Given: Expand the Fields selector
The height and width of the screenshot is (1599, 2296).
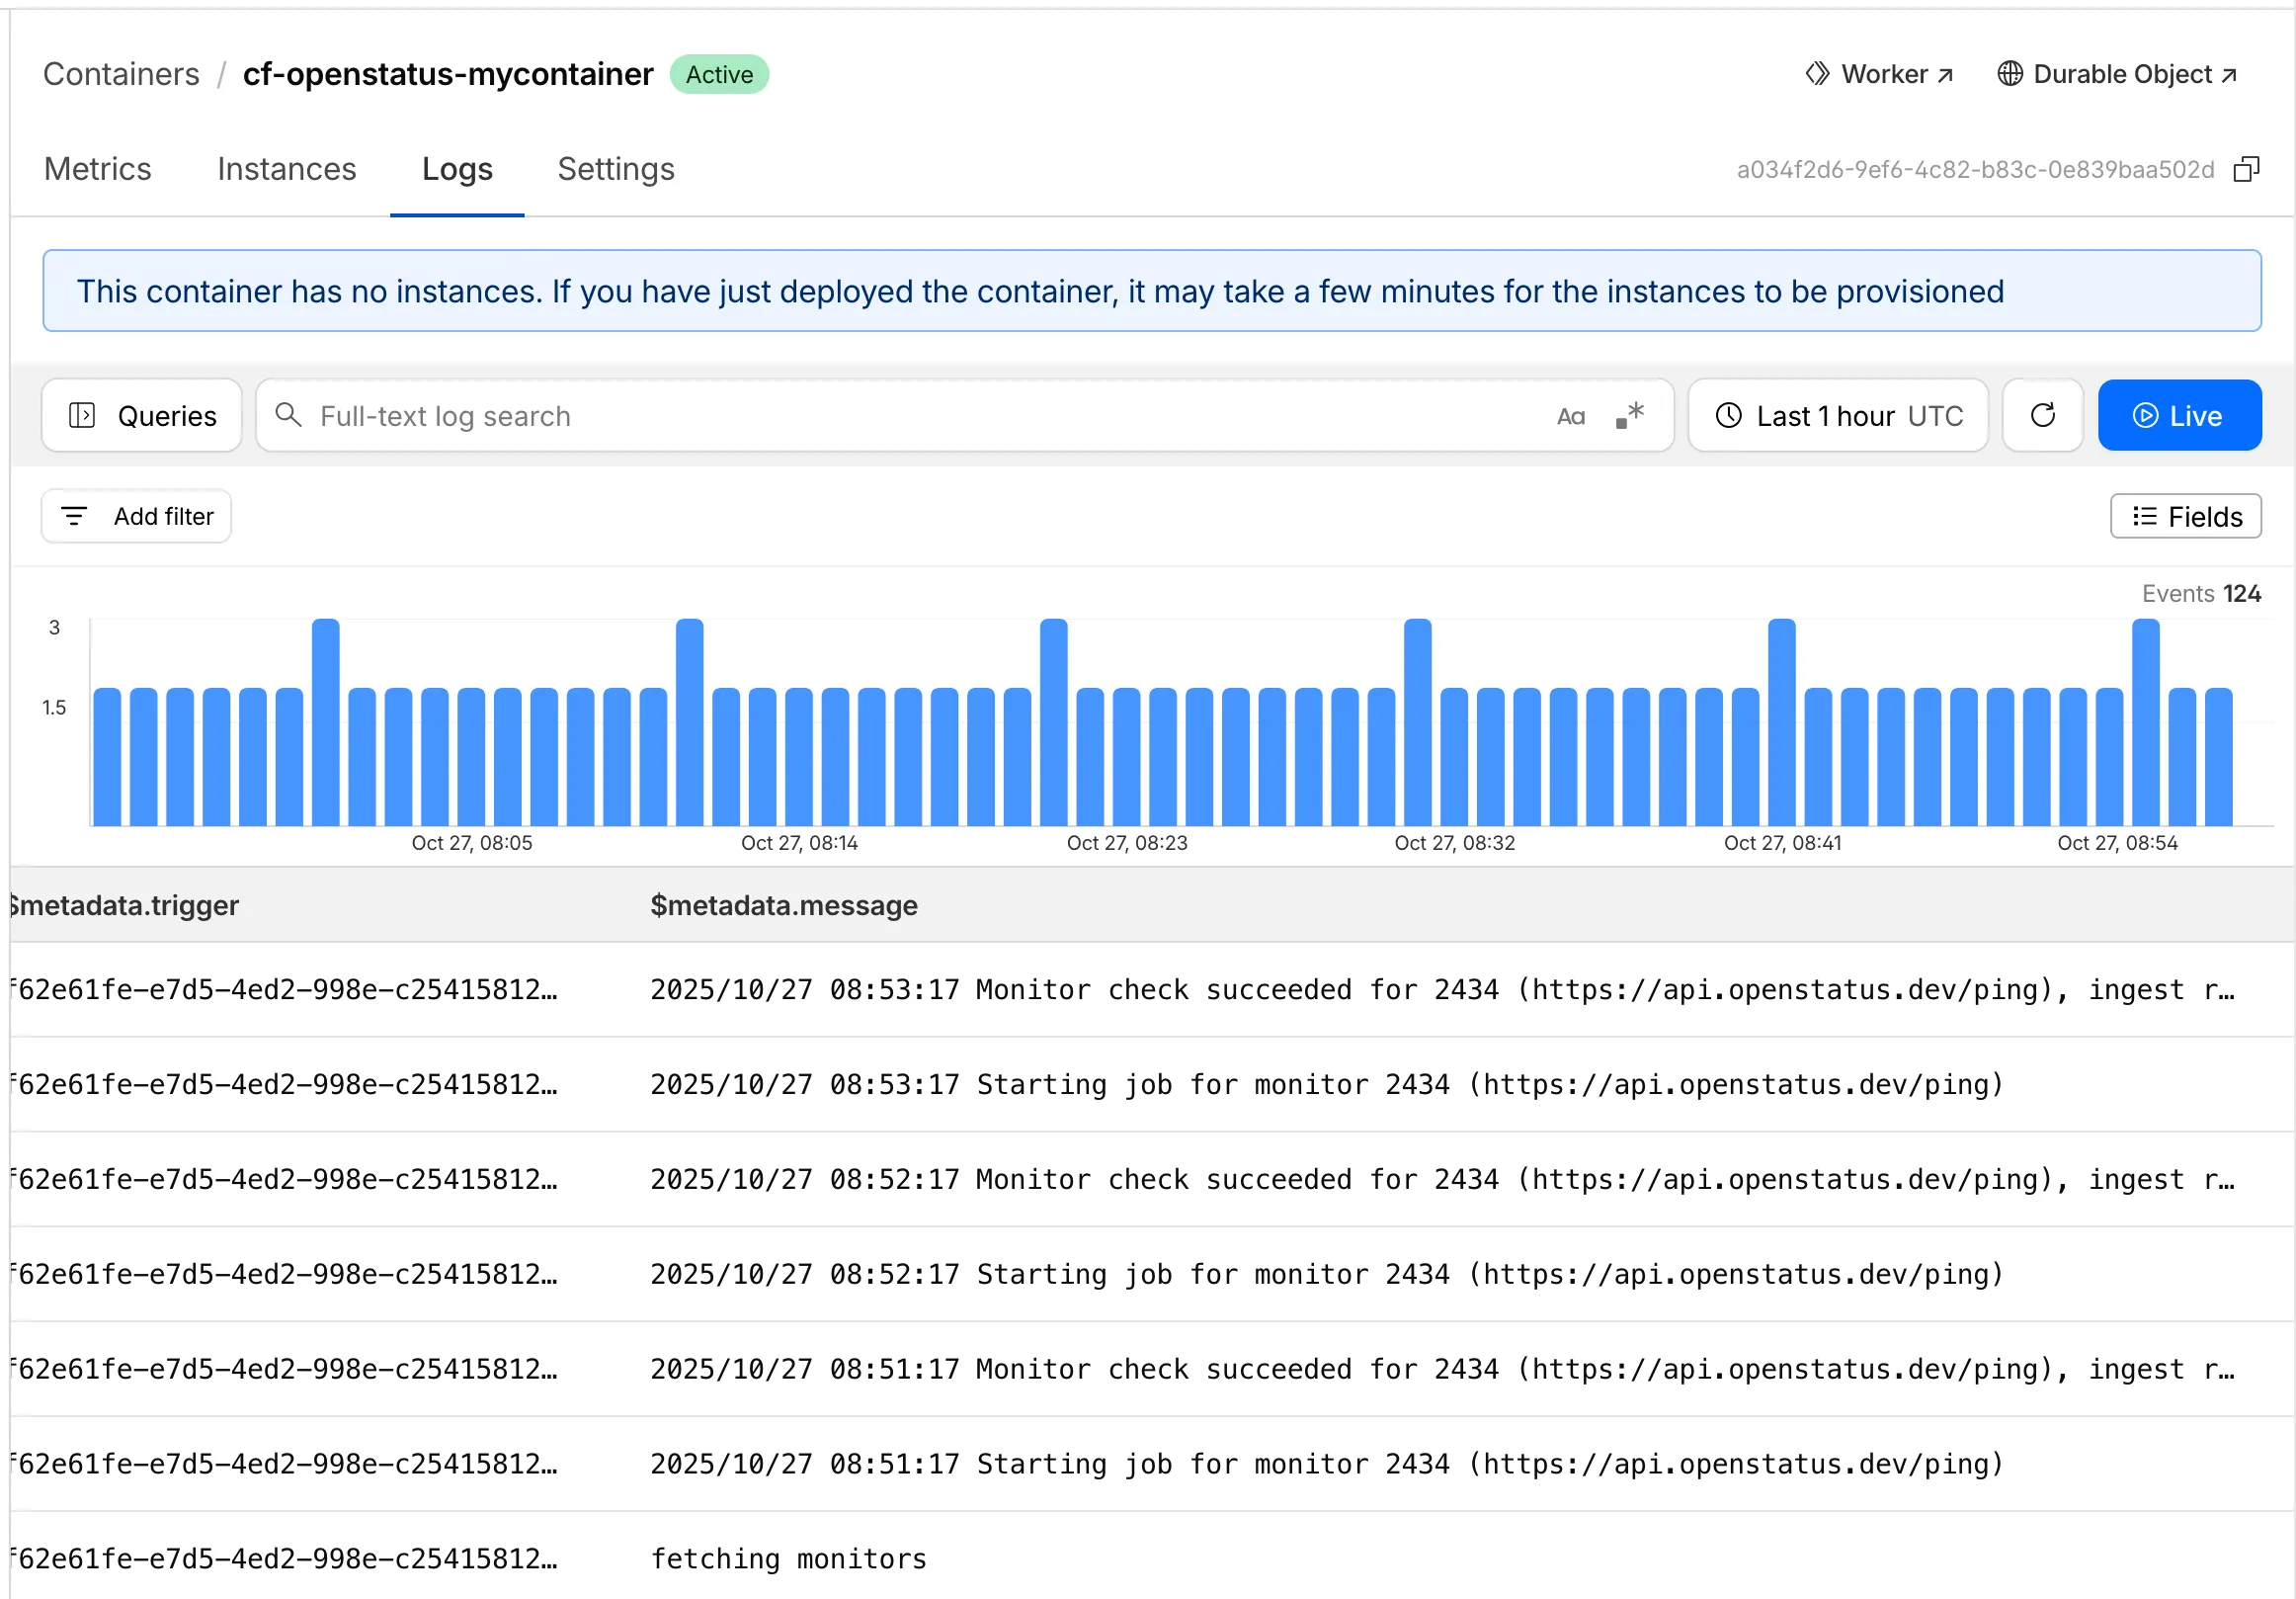Looking at the screenshot, I should click(x=2186, y=516).
